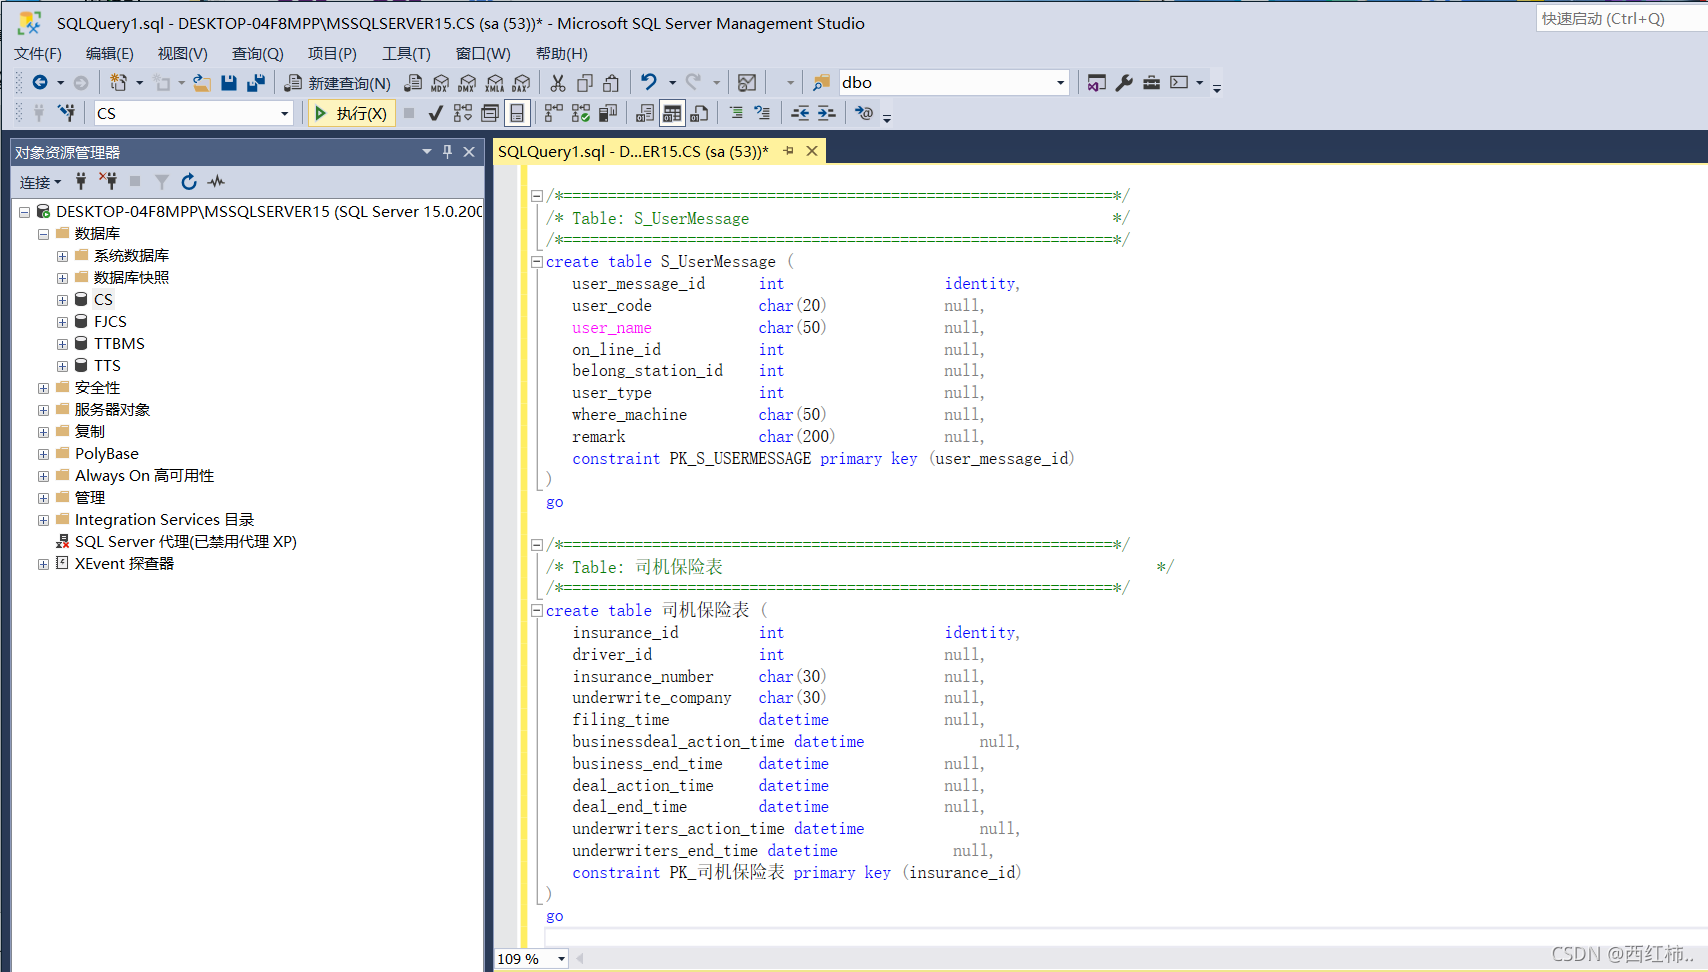Viewport: 1708px width, 972px height.
Task: Click the Undo arrow icon
Action: tap(649, 83)
